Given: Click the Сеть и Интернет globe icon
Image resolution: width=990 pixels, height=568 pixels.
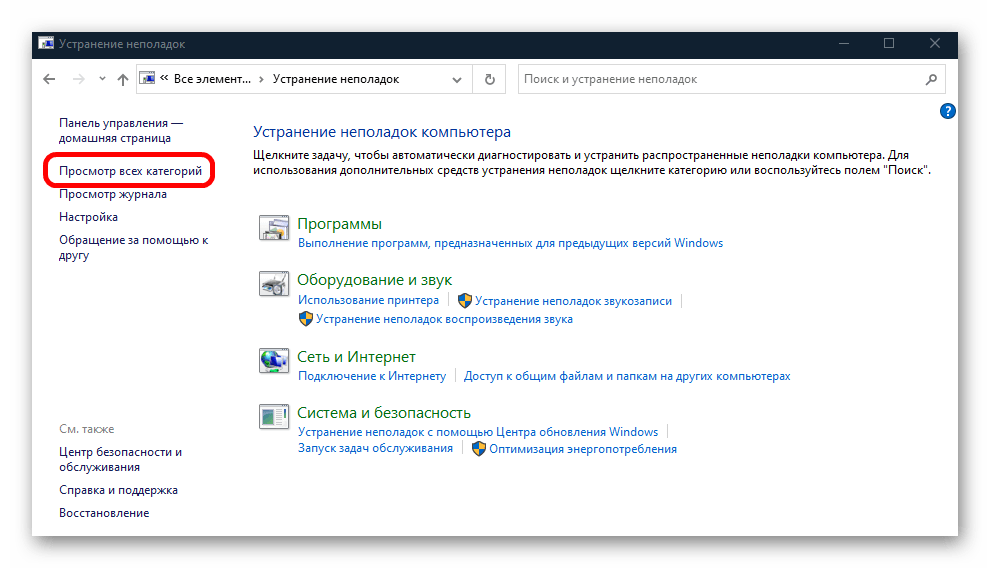Looking at the screenshot, I should click(x=274, y=360).
